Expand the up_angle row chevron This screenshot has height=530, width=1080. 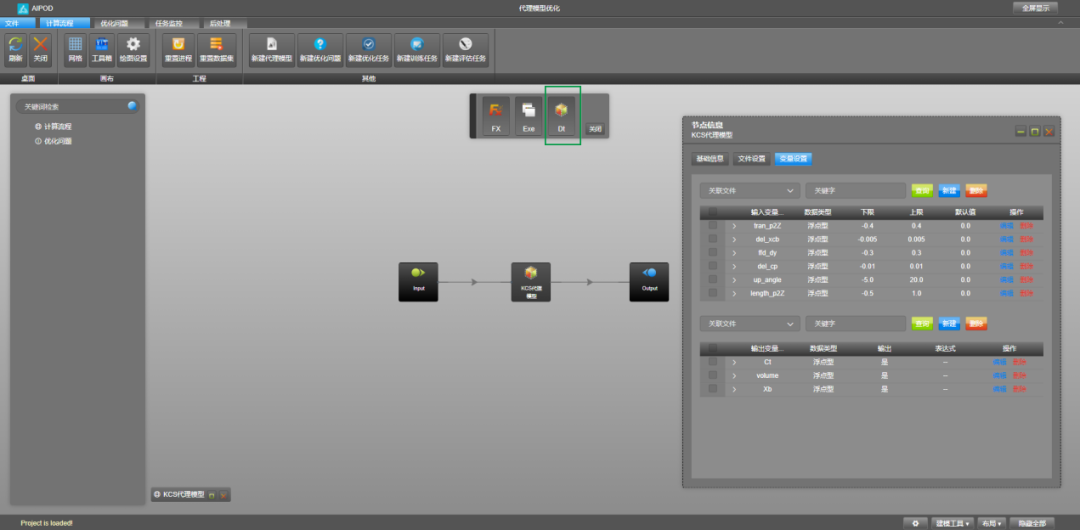[734, 280]
